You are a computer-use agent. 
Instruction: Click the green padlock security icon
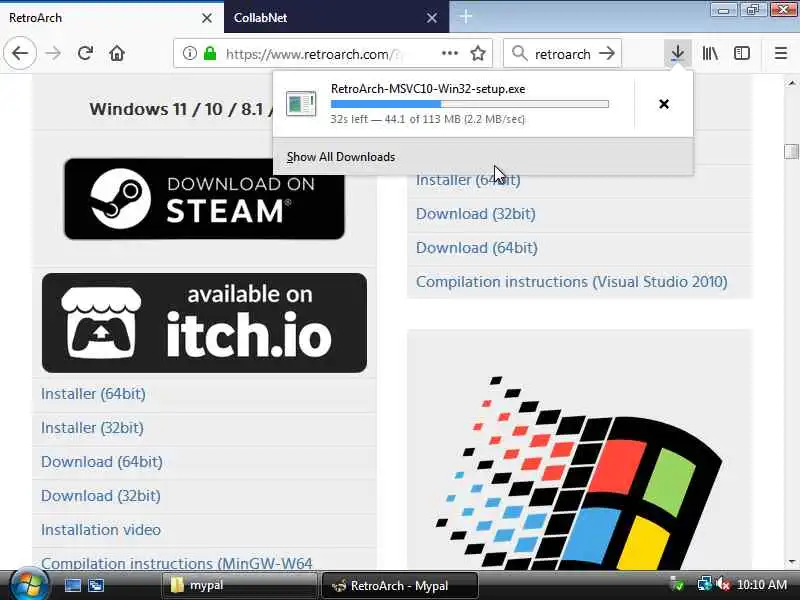click(210, 53)
